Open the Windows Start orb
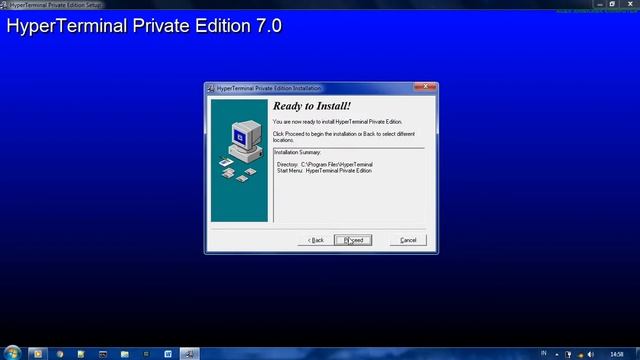 (12, 353)
